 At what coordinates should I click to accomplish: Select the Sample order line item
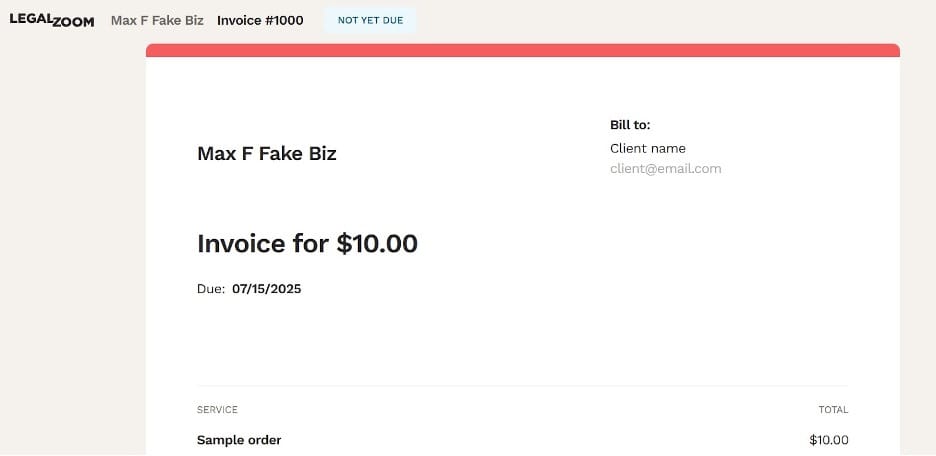[239, 440]
